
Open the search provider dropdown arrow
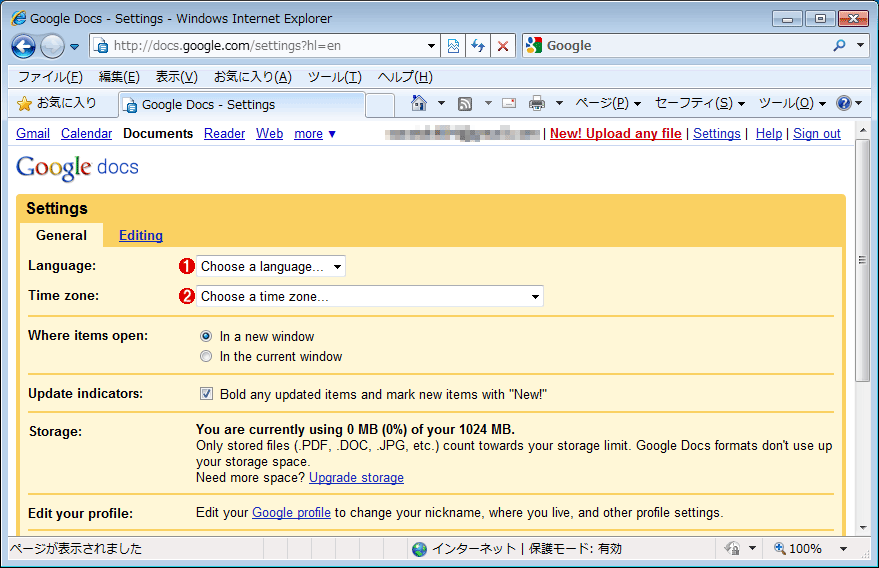tap(861, 45)
